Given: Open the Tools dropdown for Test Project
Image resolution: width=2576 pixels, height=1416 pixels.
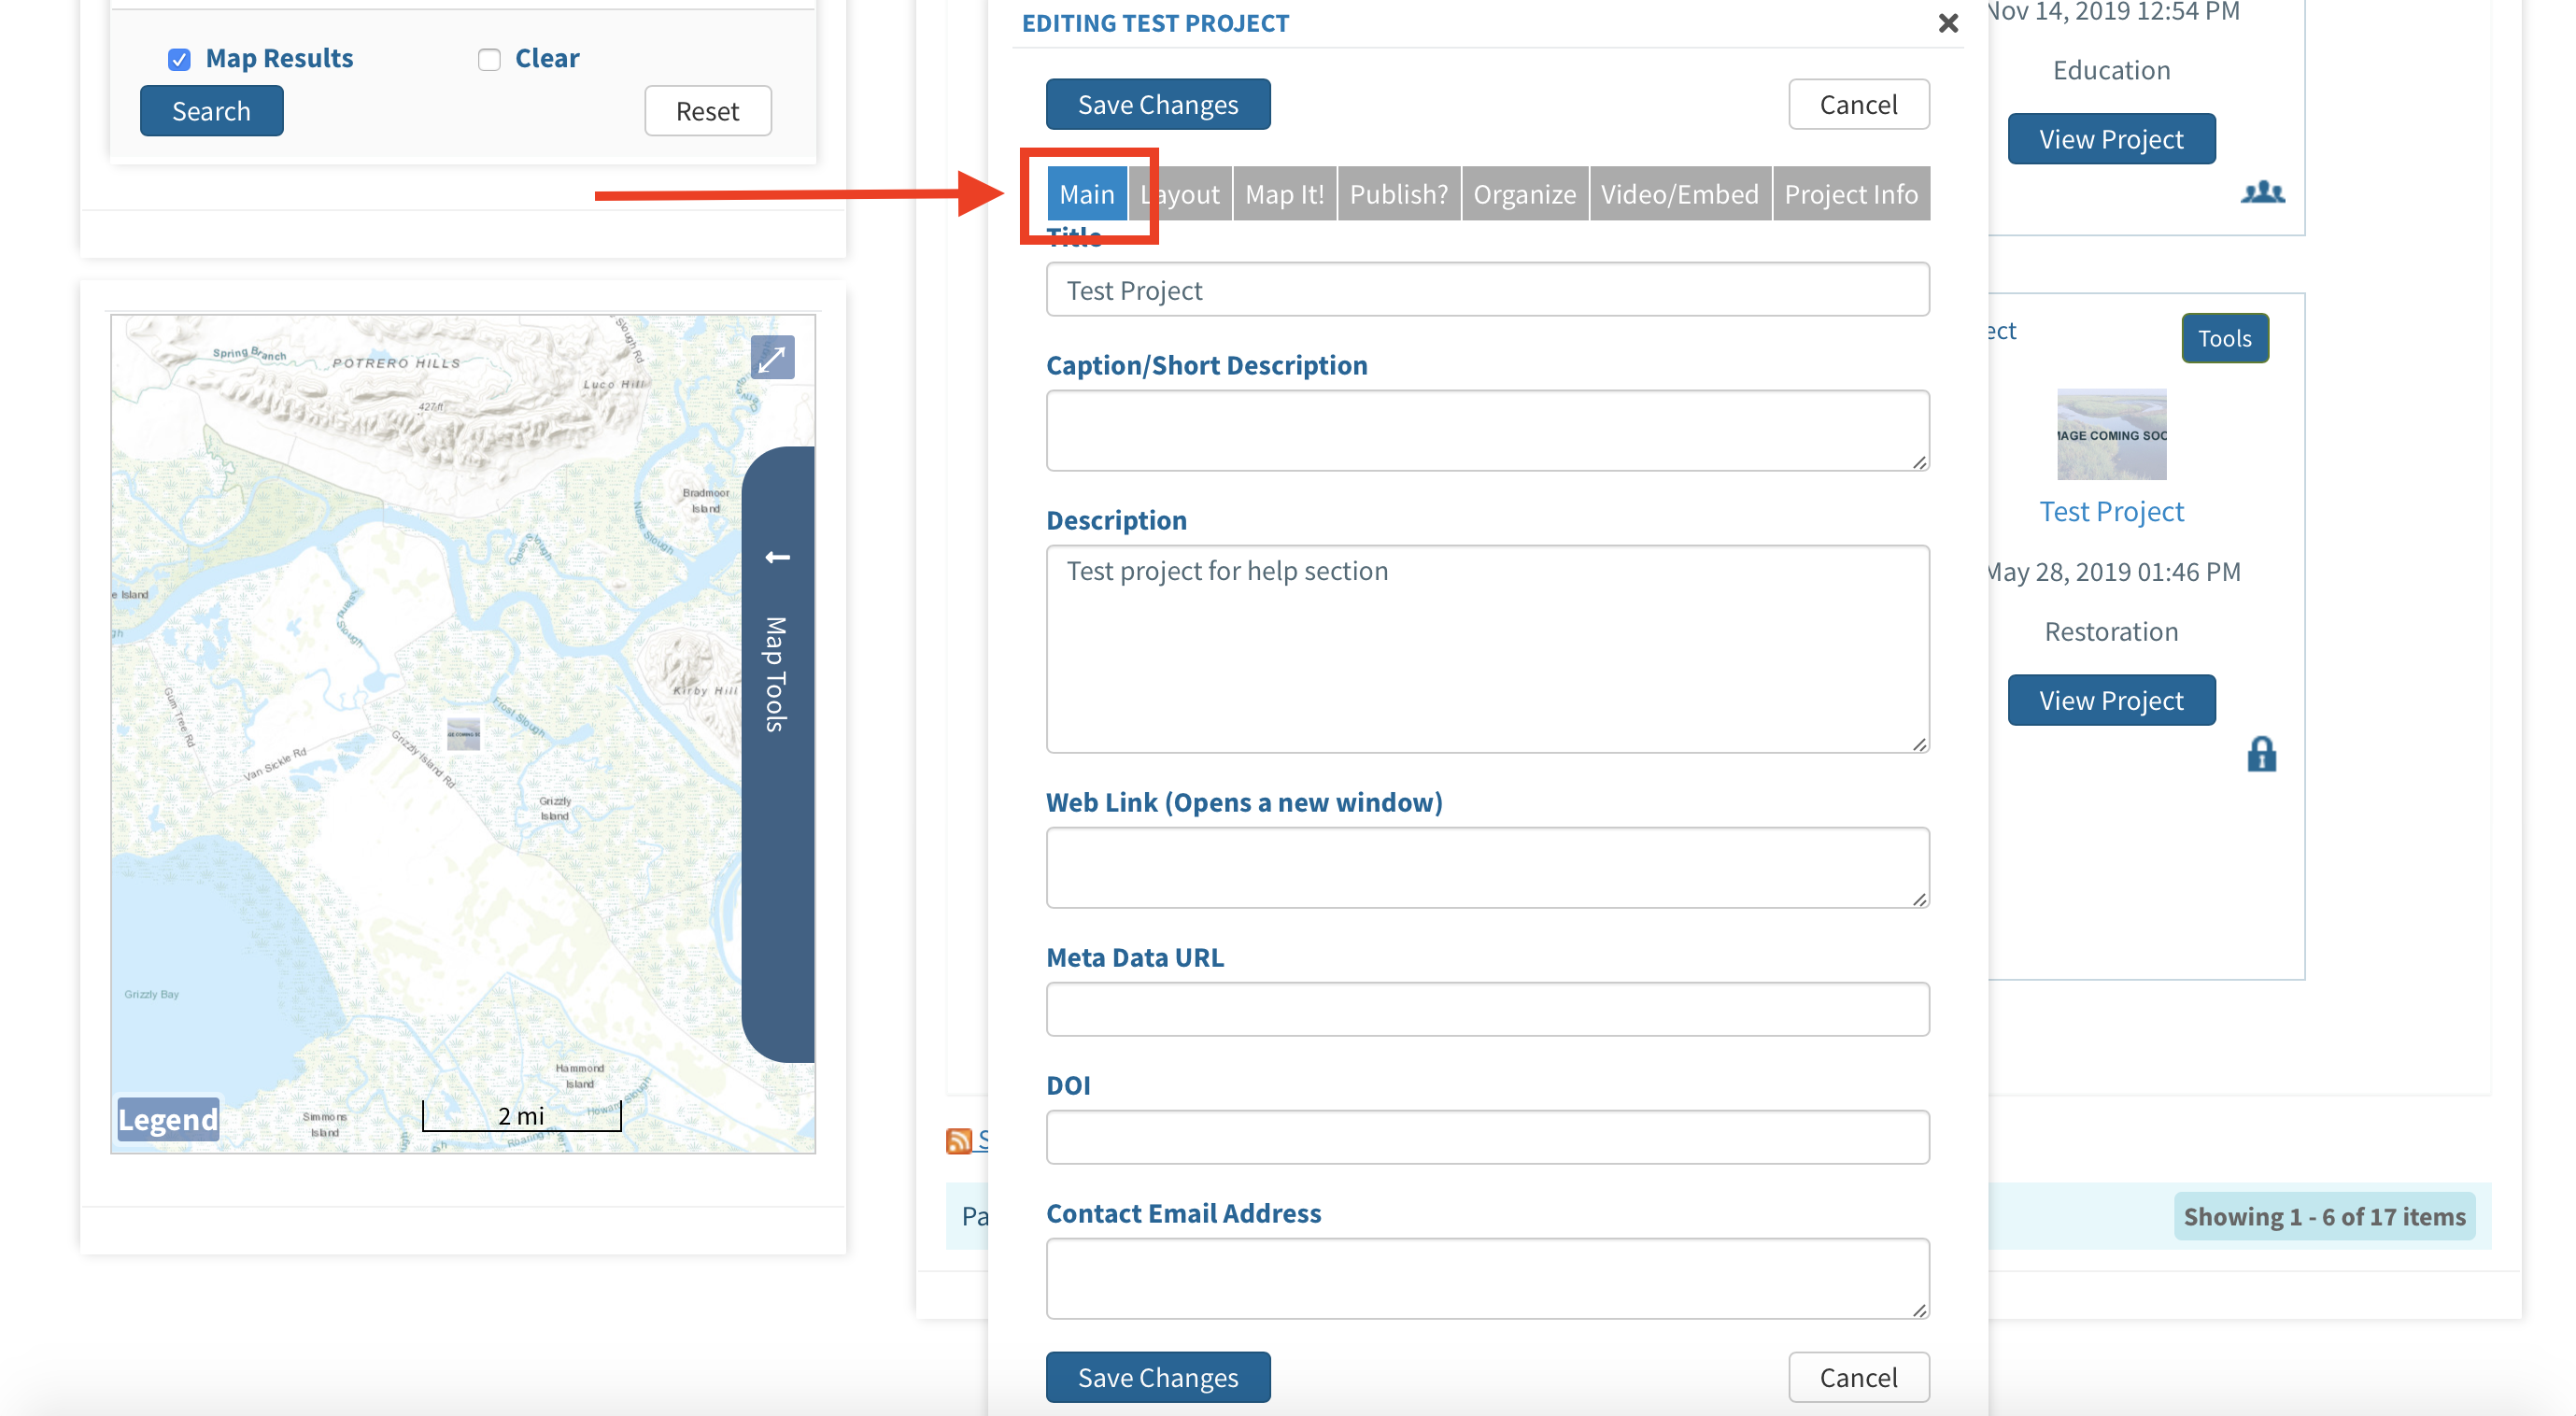Looking at the screenshot, I should (2224, 338).
